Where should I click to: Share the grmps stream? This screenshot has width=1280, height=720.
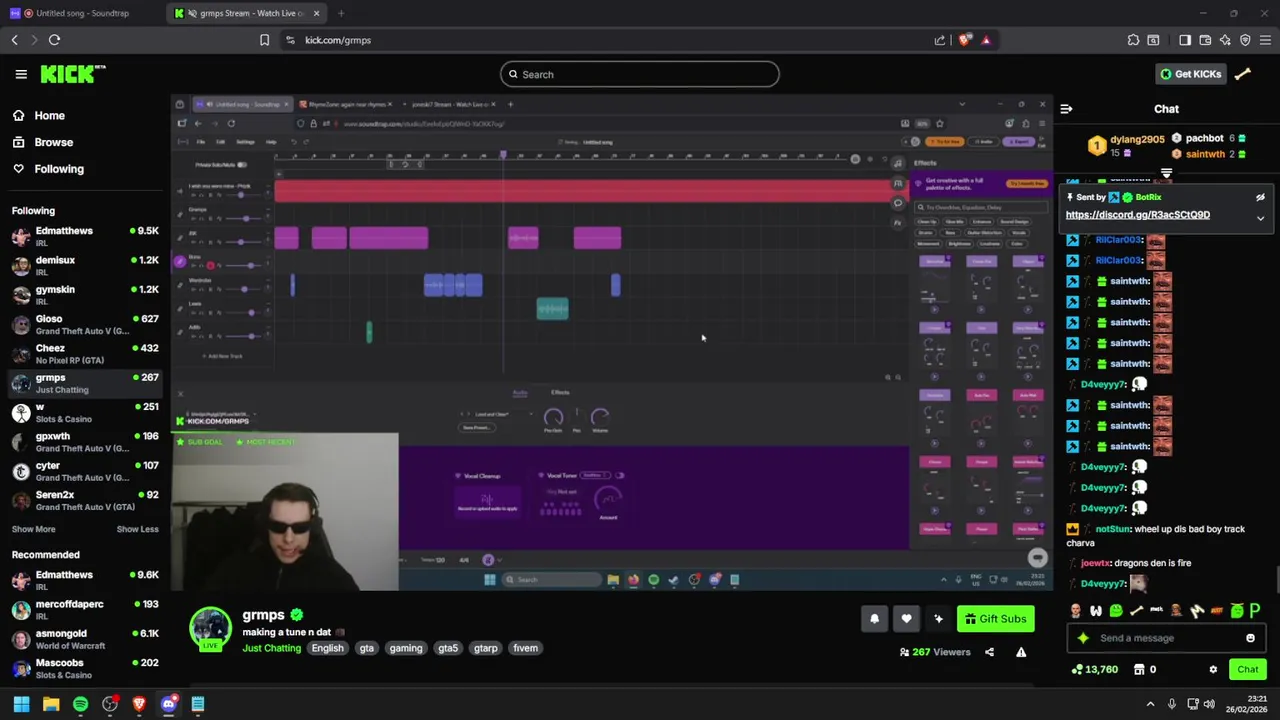point(989,652)
